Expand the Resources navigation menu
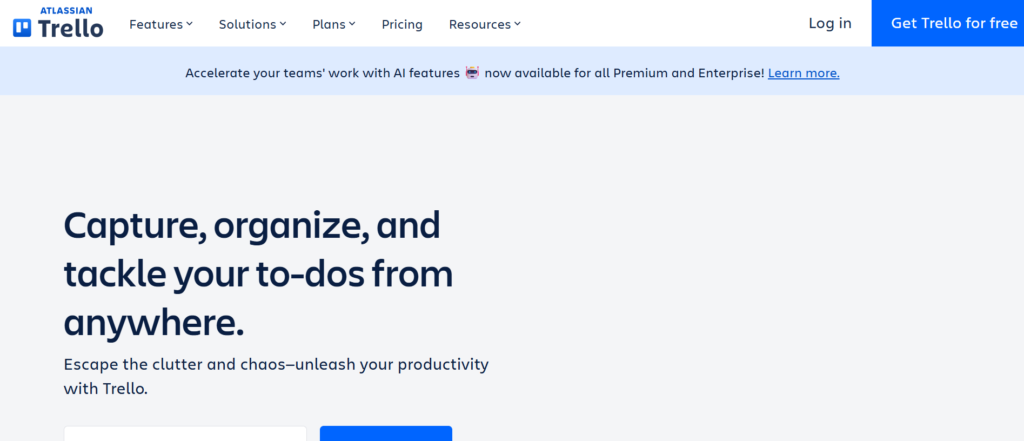Screen dimensions: 1024x441 coord(479,24)
